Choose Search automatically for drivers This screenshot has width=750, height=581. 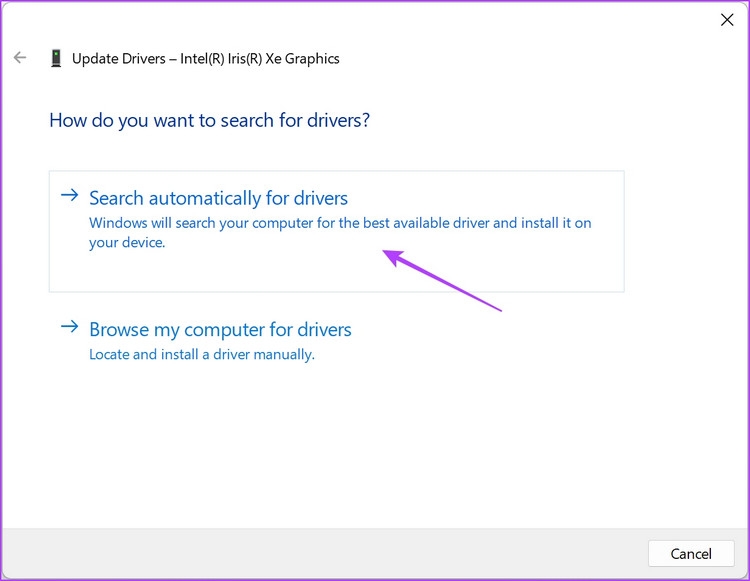tap(336, 231)
